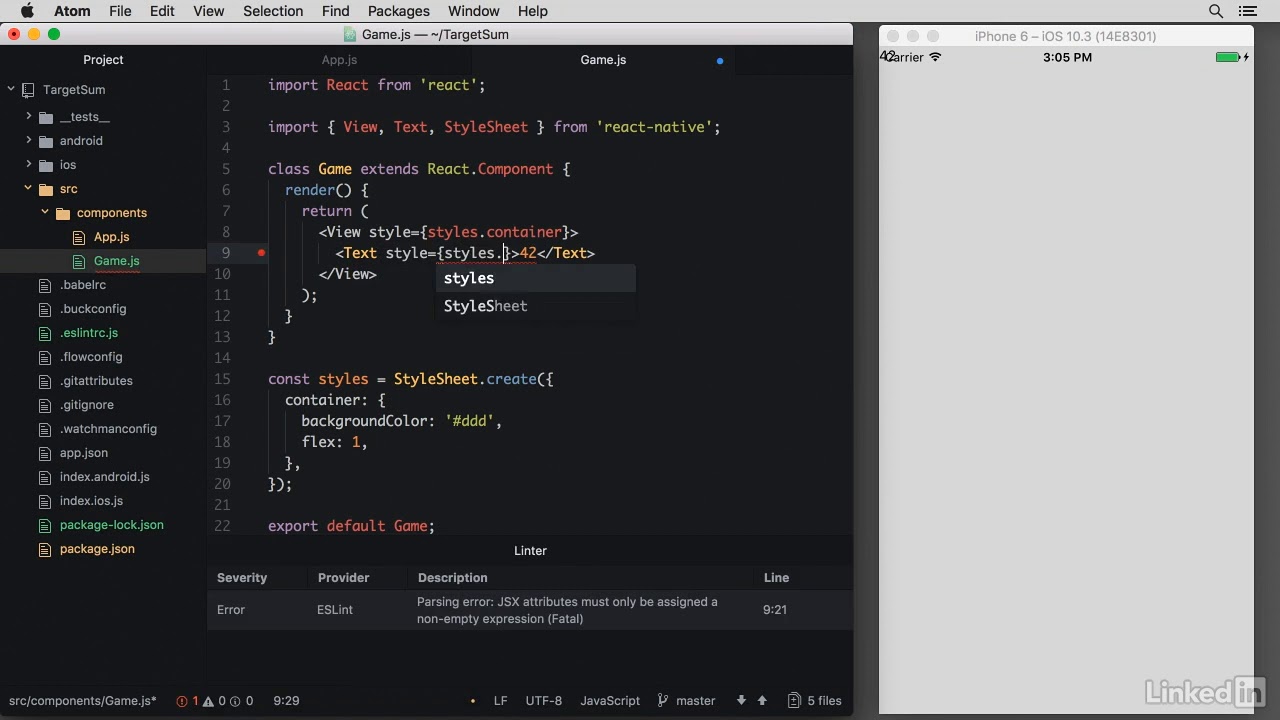The width and height of the screenshot is (1280, 720).
Task: Open the .flowconfig file
Action: [x=91, y=357]
